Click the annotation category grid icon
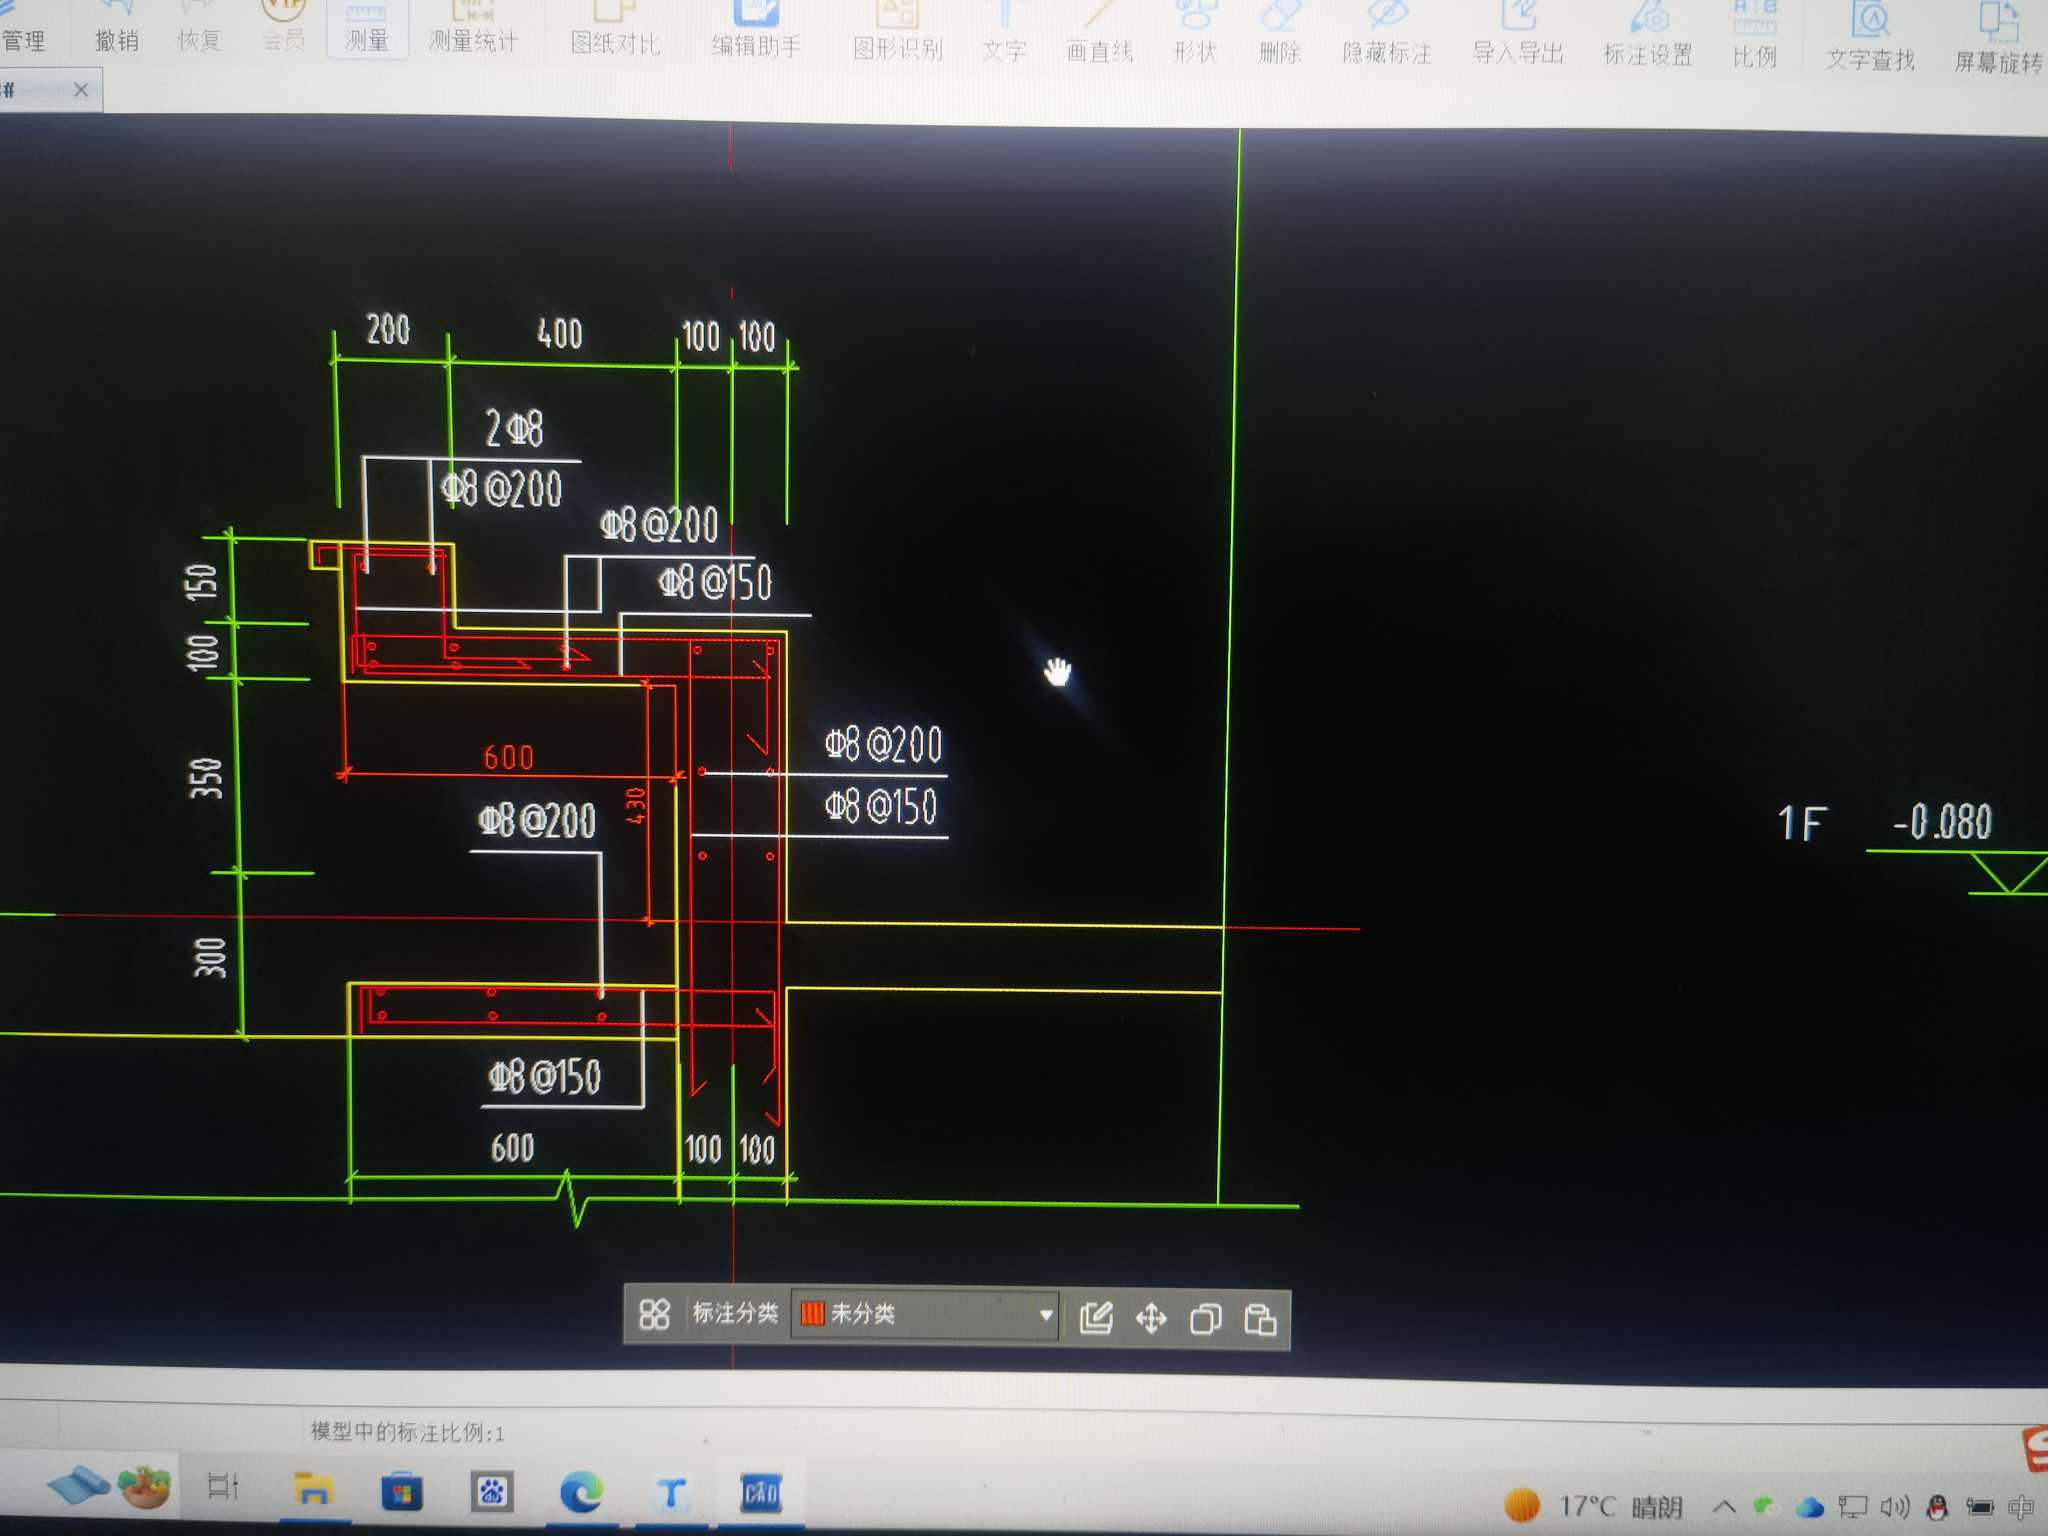 pyautogui.click(x=654, y=1314)
